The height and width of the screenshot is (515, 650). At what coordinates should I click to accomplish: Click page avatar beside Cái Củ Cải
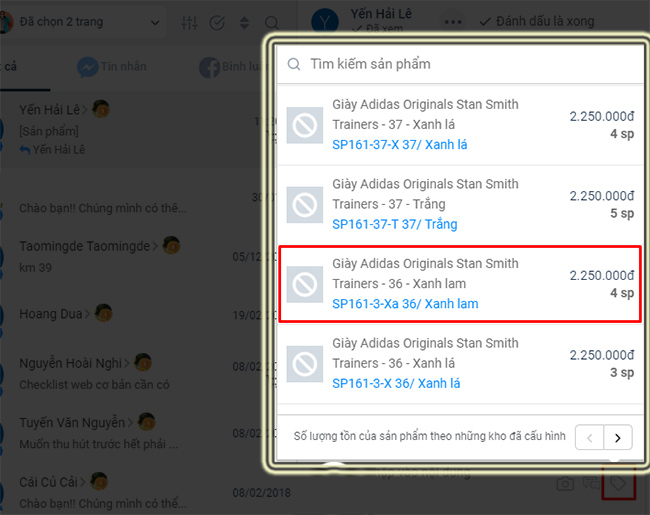tap(99, 481)
